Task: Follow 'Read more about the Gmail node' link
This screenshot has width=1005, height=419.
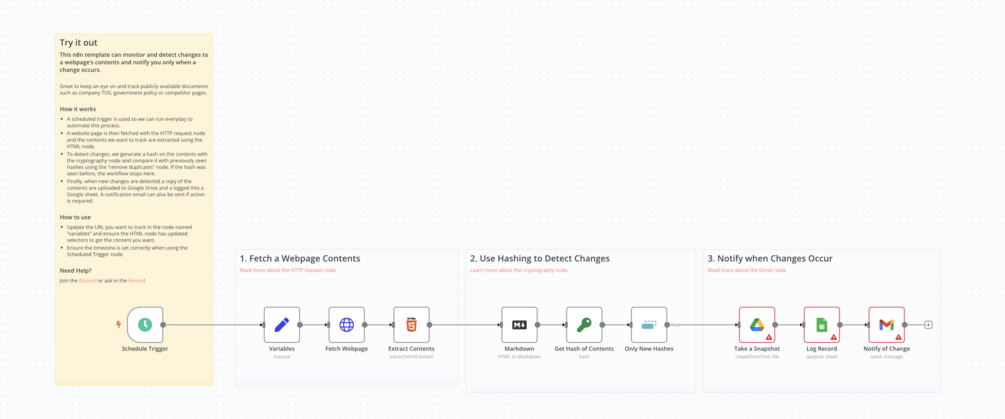Action: tap(748, 270)
